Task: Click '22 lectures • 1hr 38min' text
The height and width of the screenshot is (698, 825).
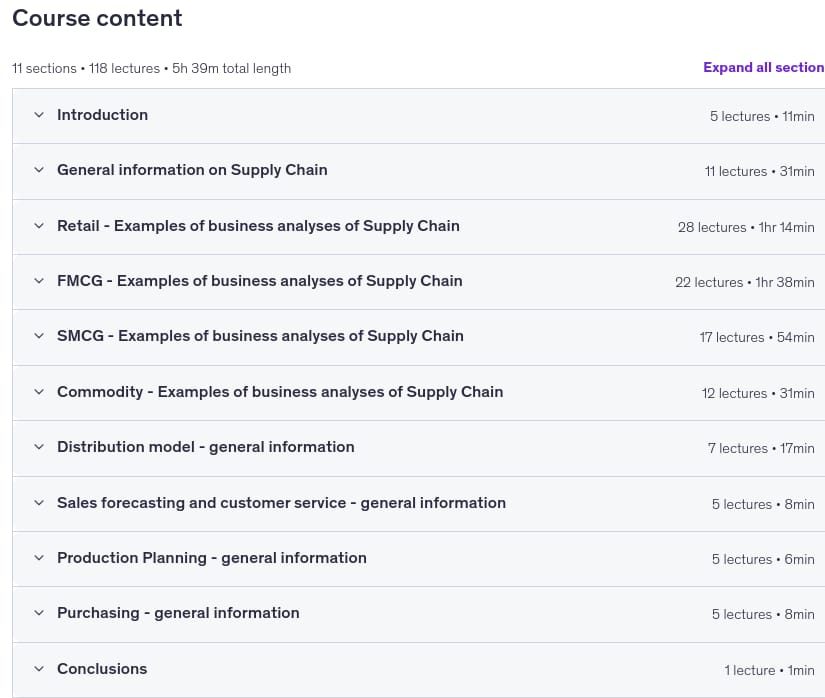Action: (x=744, y=282)
